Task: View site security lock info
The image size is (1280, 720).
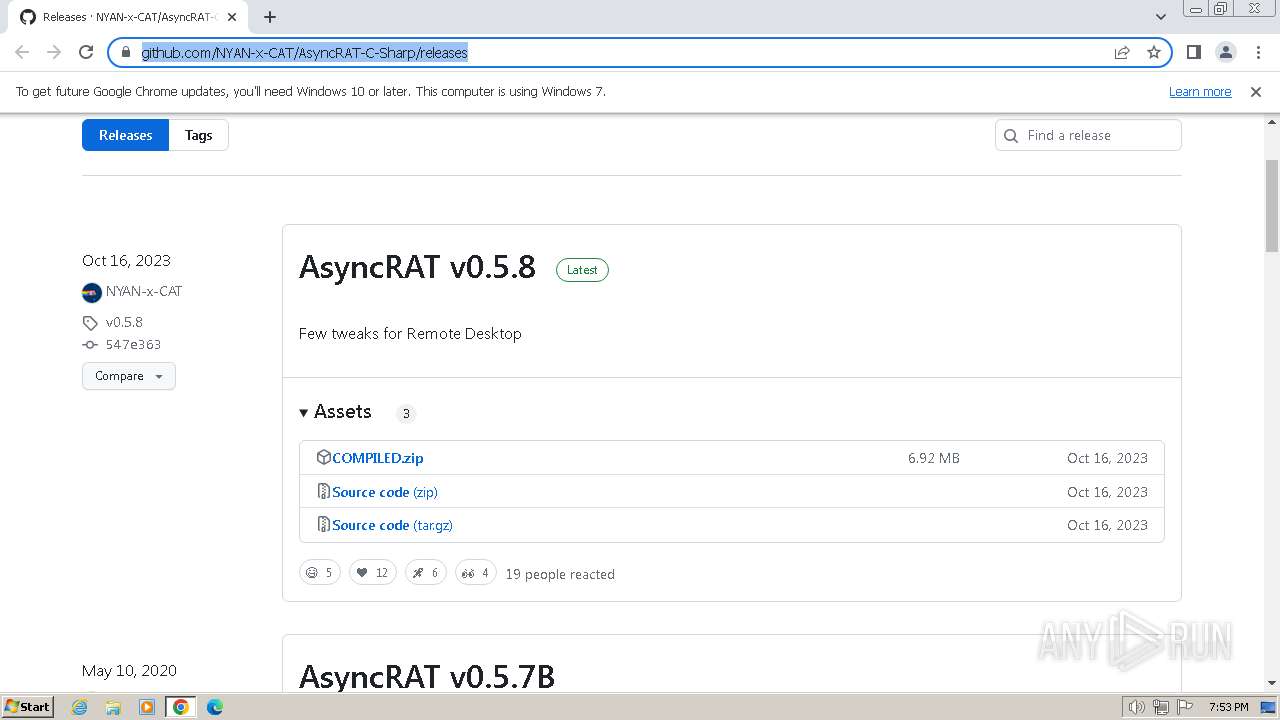Action: click(125, 52)
